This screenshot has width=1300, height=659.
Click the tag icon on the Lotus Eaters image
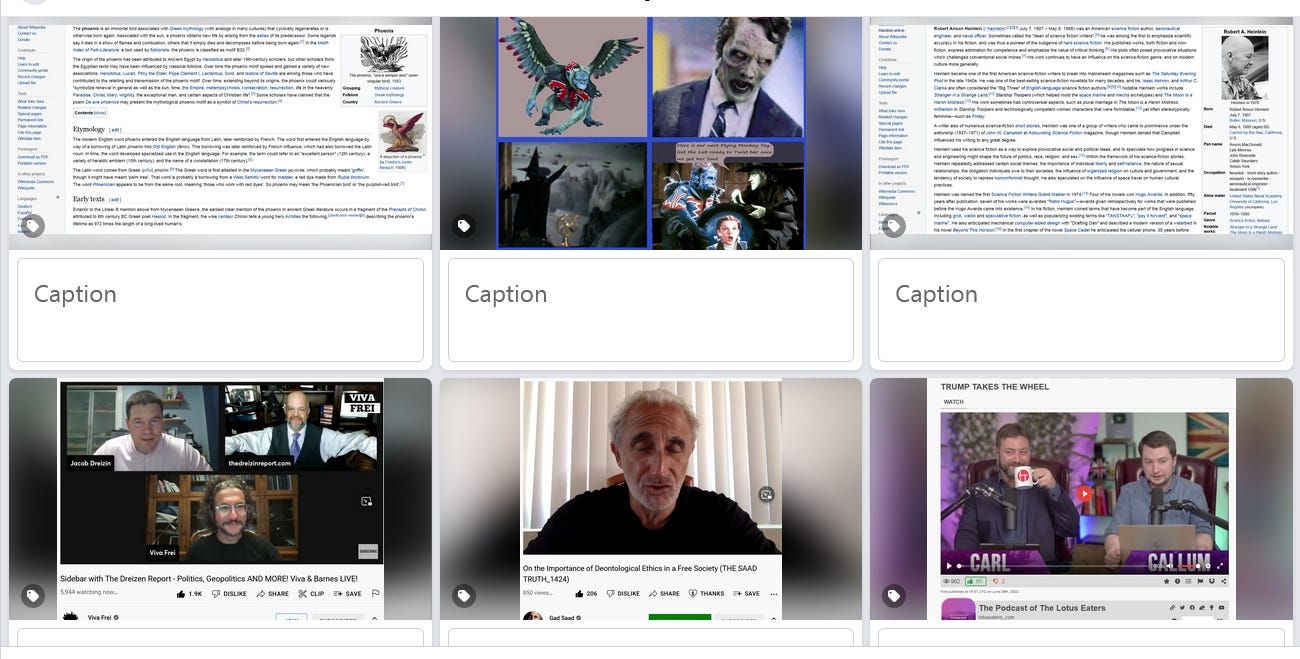pos(894,596)
